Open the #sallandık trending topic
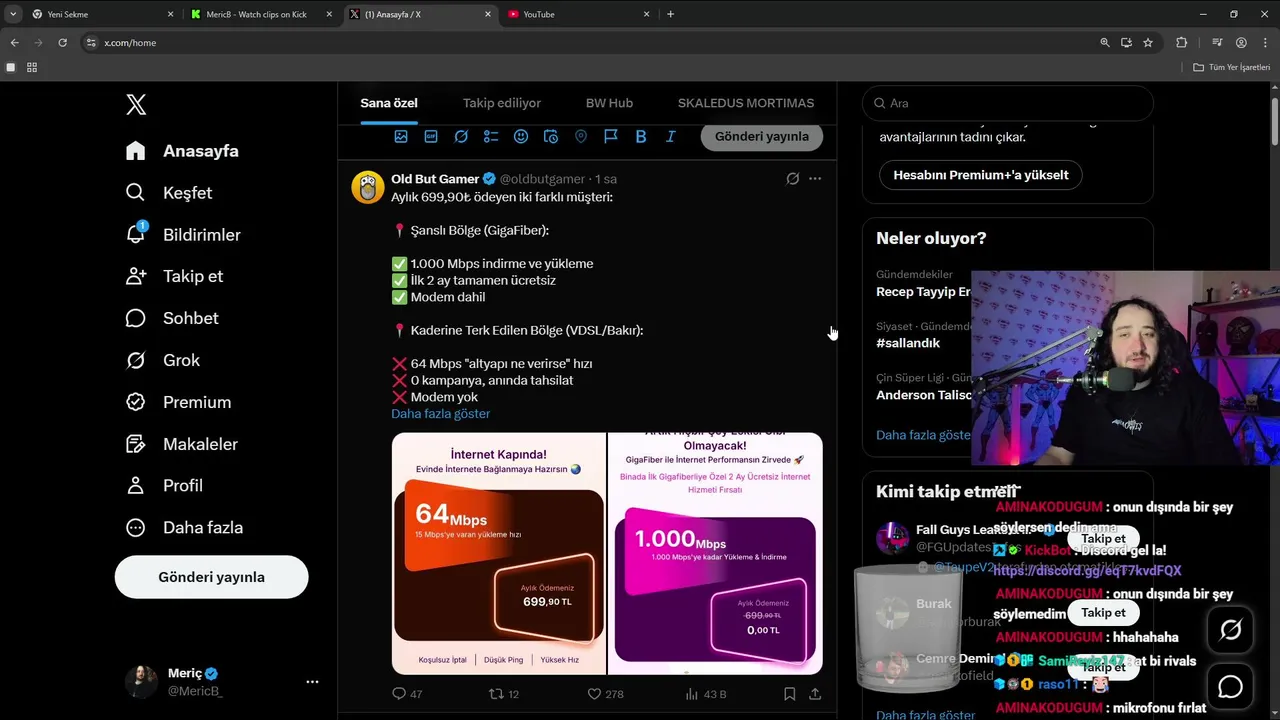The width and height of the screenshot is (1280, 720). point(908,343)
